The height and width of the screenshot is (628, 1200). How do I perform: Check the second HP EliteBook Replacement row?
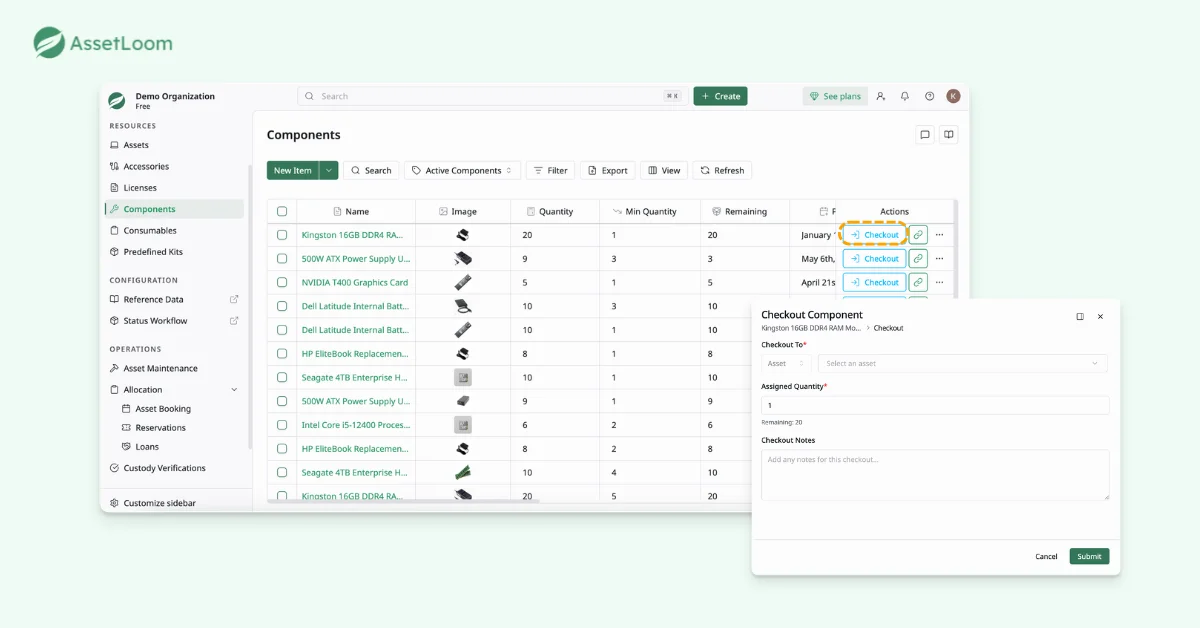point(282,449)
